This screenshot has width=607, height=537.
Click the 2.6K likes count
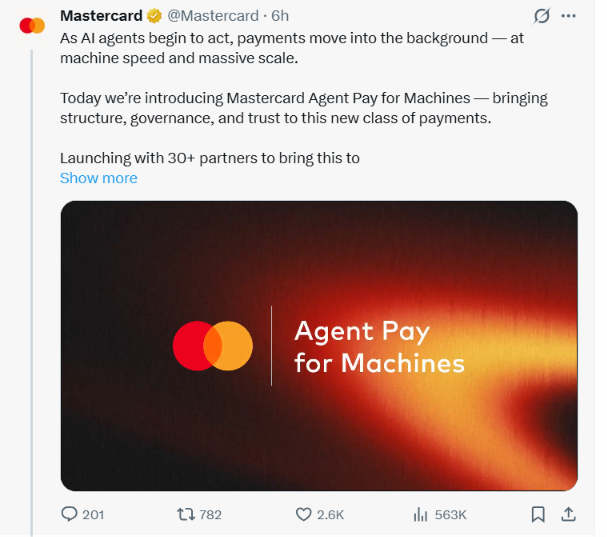[330, 515]
